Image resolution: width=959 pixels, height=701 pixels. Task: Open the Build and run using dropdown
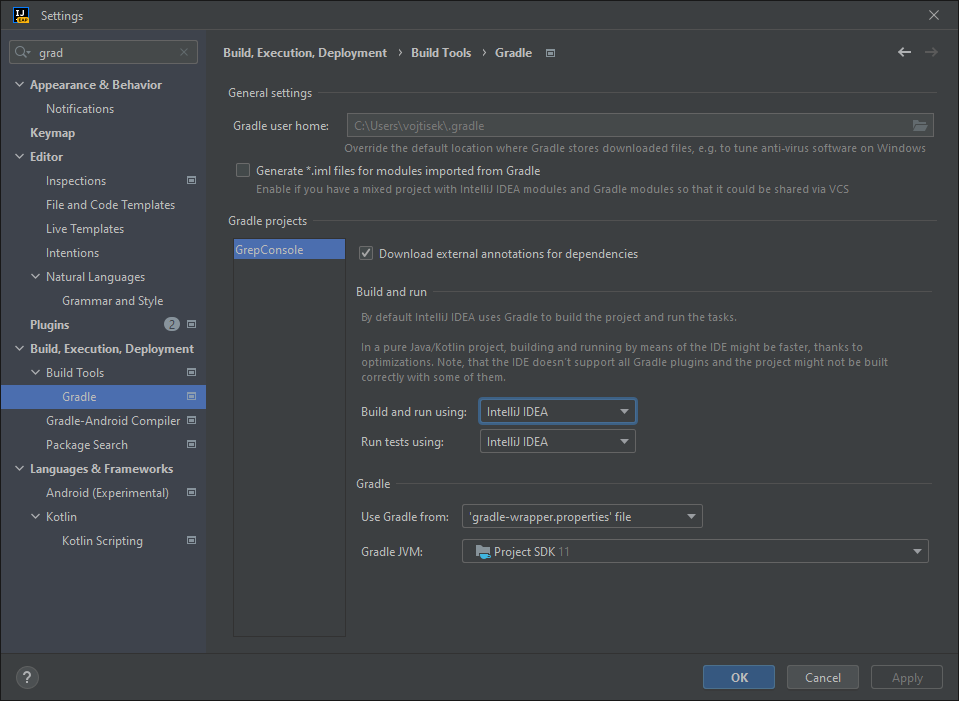click(x=557, y=411)
